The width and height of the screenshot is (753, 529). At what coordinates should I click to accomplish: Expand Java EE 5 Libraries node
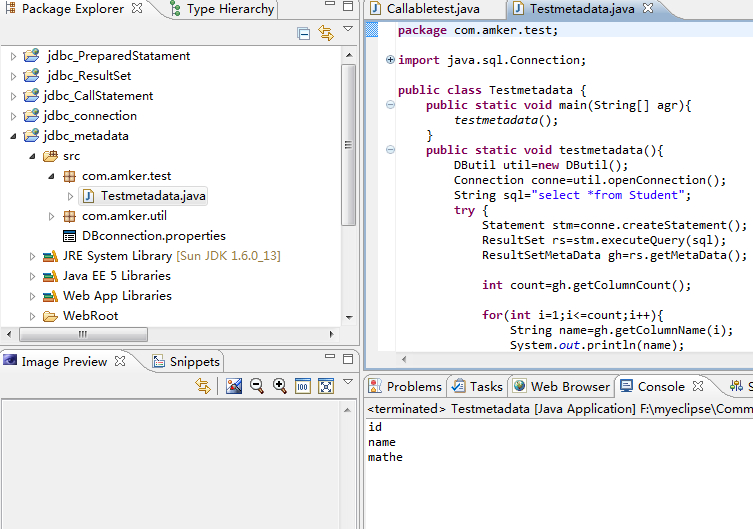[32, 277]
